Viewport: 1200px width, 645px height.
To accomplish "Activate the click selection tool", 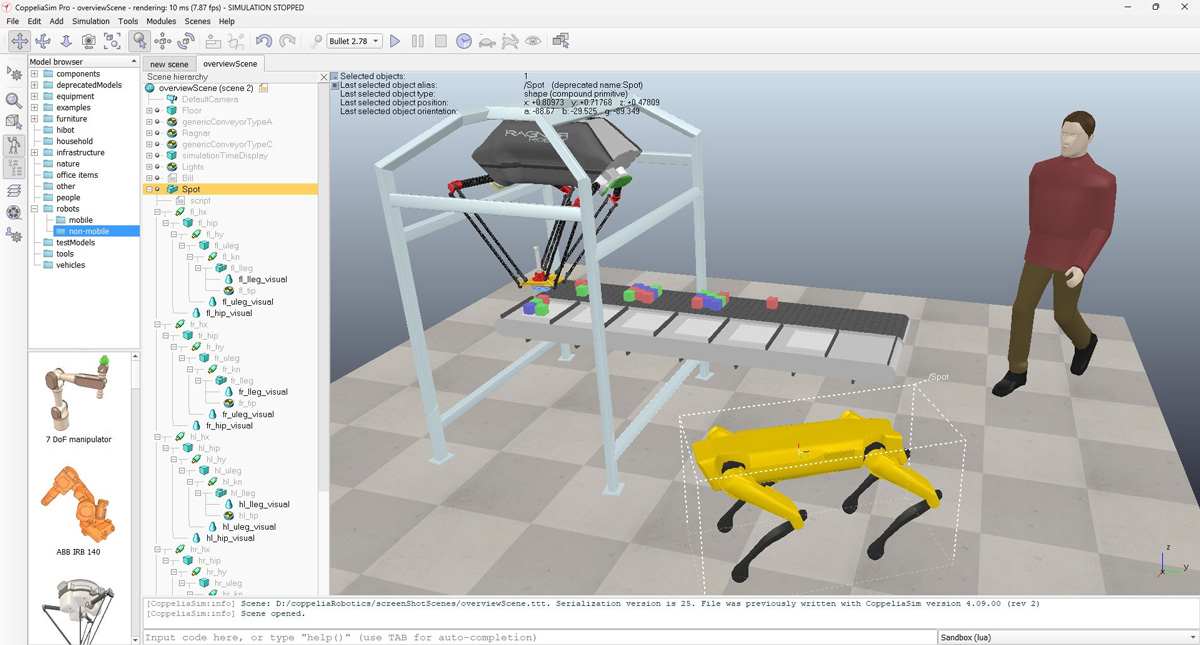I will 139,41.
